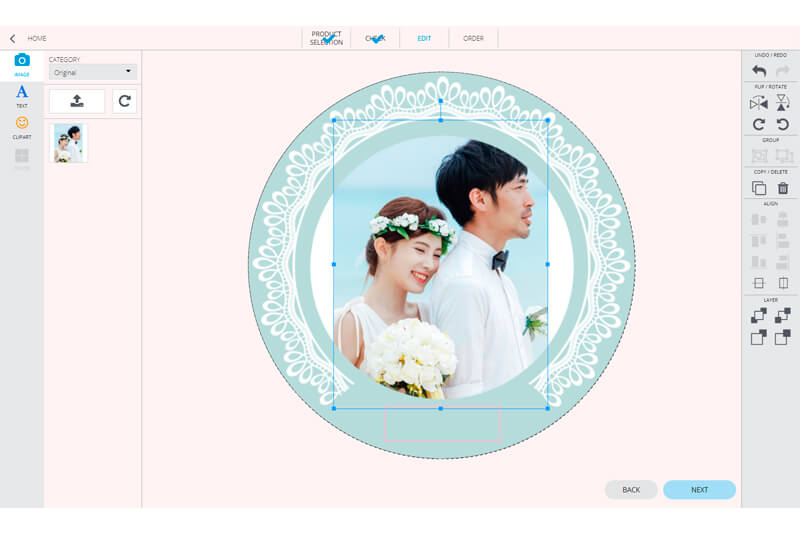Screen dimensions: 800x533
Task: Return to Home with the back arrow
Action: click(x=12, y=38)
